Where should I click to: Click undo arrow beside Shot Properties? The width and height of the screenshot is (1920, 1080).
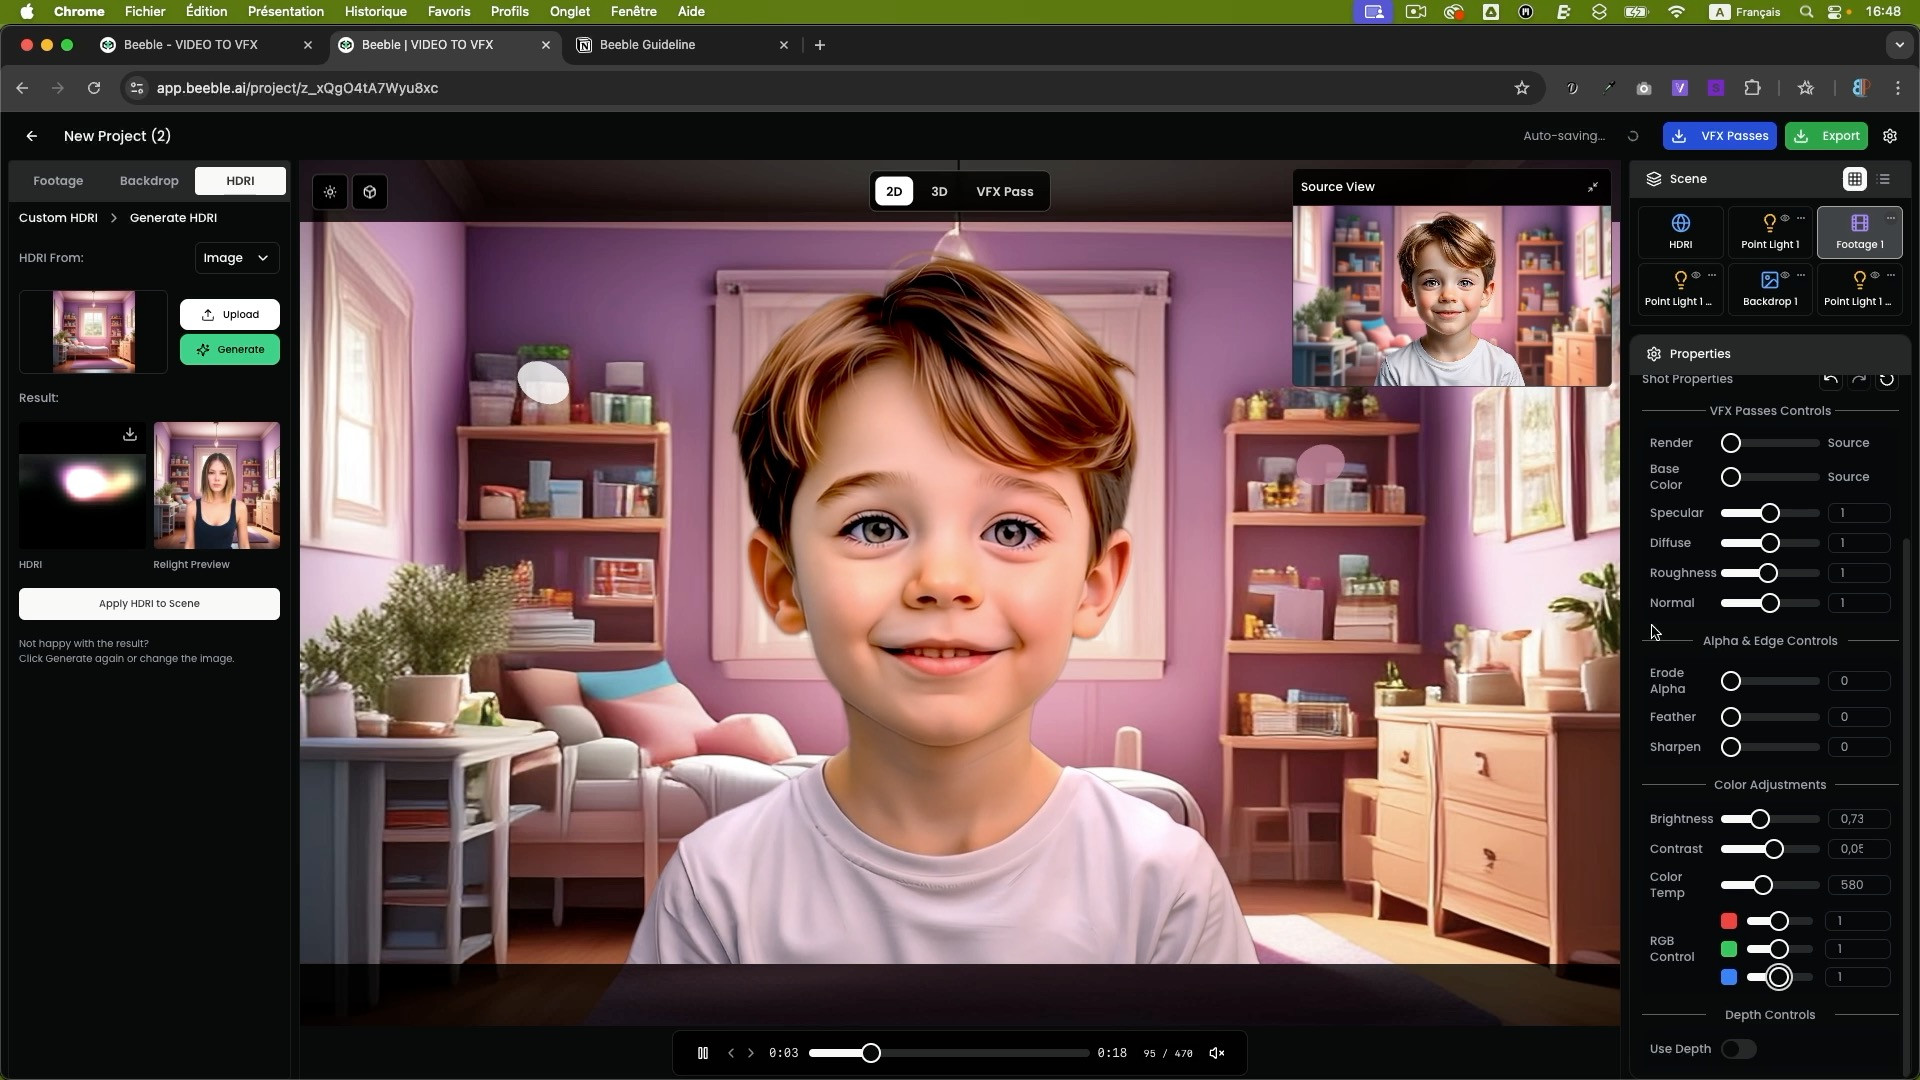1830,379
